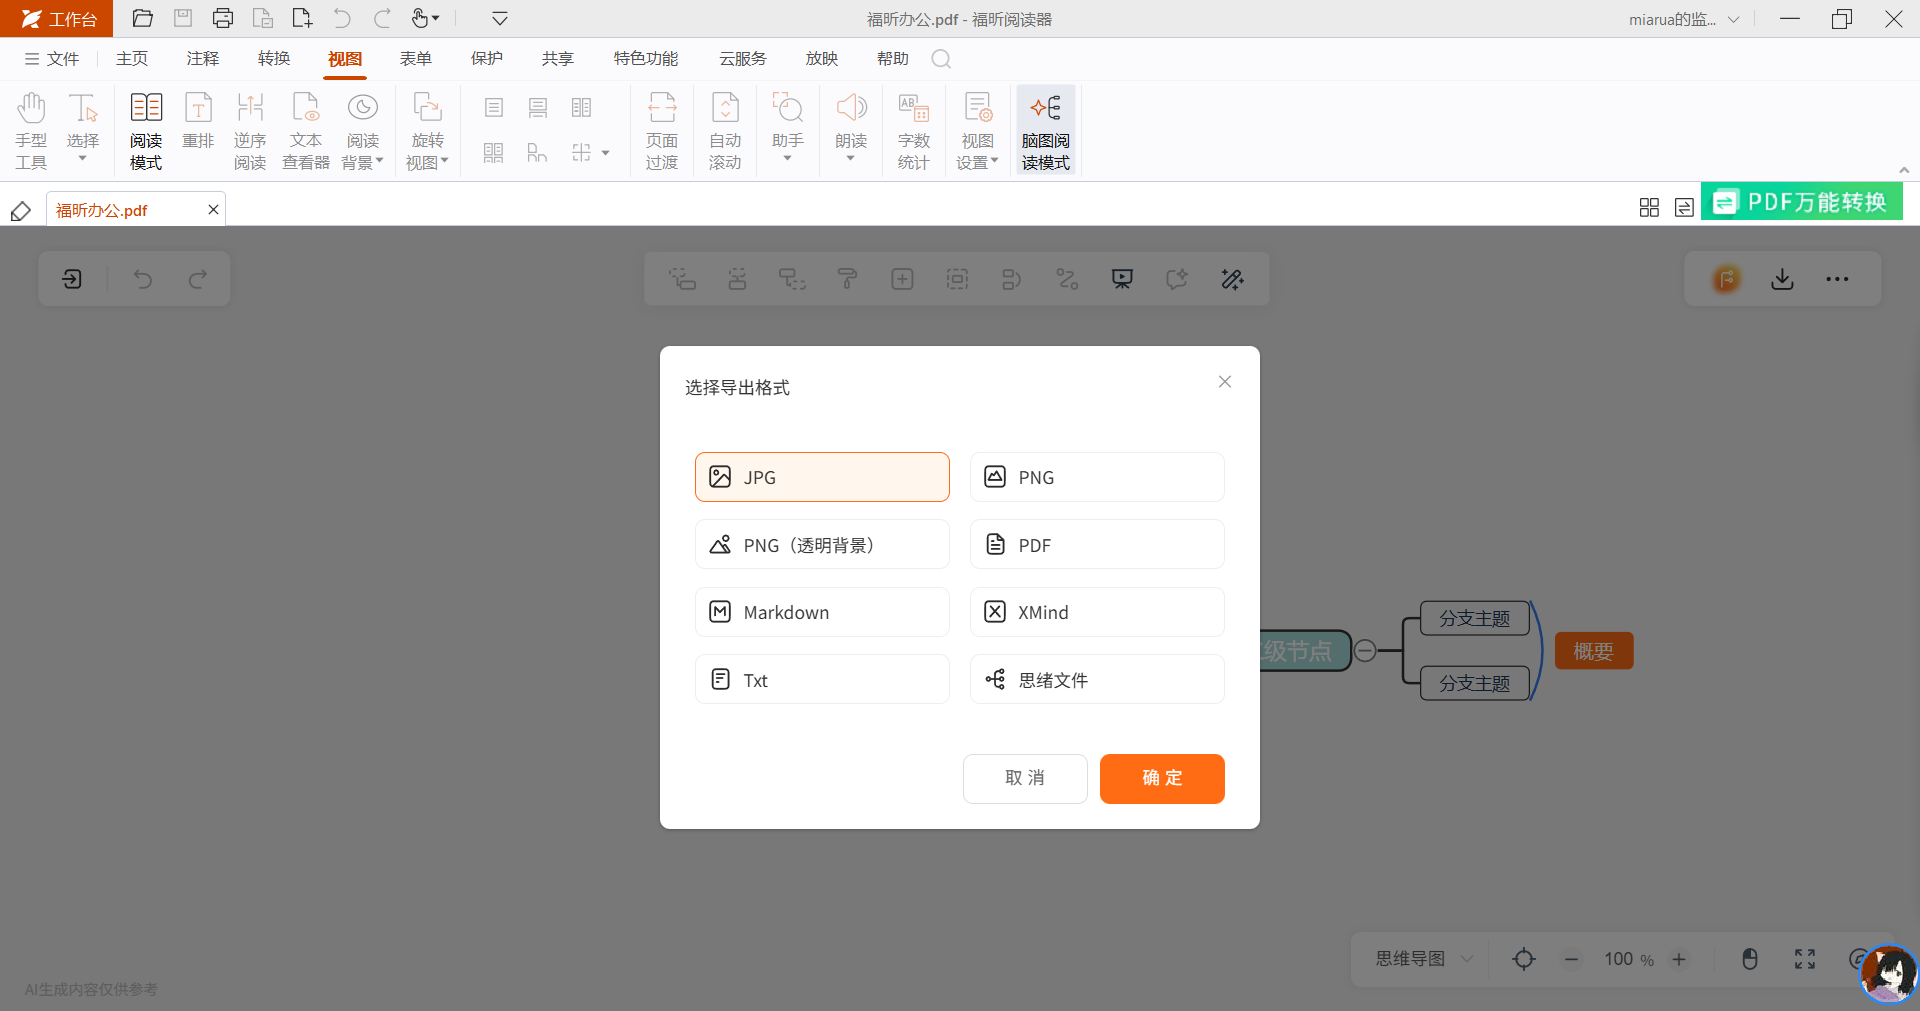Click the download export icon
Screen dimensions: 1920x1011
pos(1782,279)
